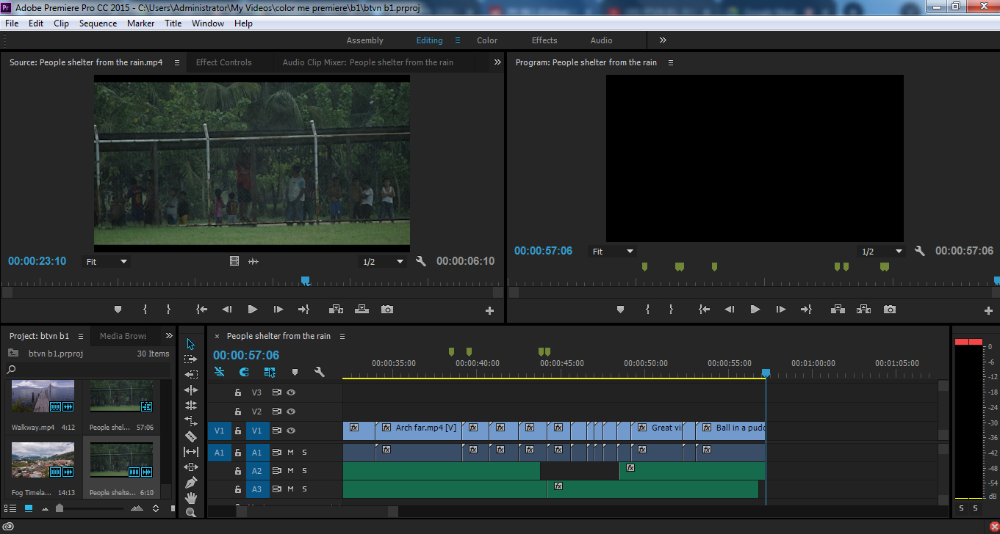Open the Clip menu
1000x534 pixels.
[61, 24]
